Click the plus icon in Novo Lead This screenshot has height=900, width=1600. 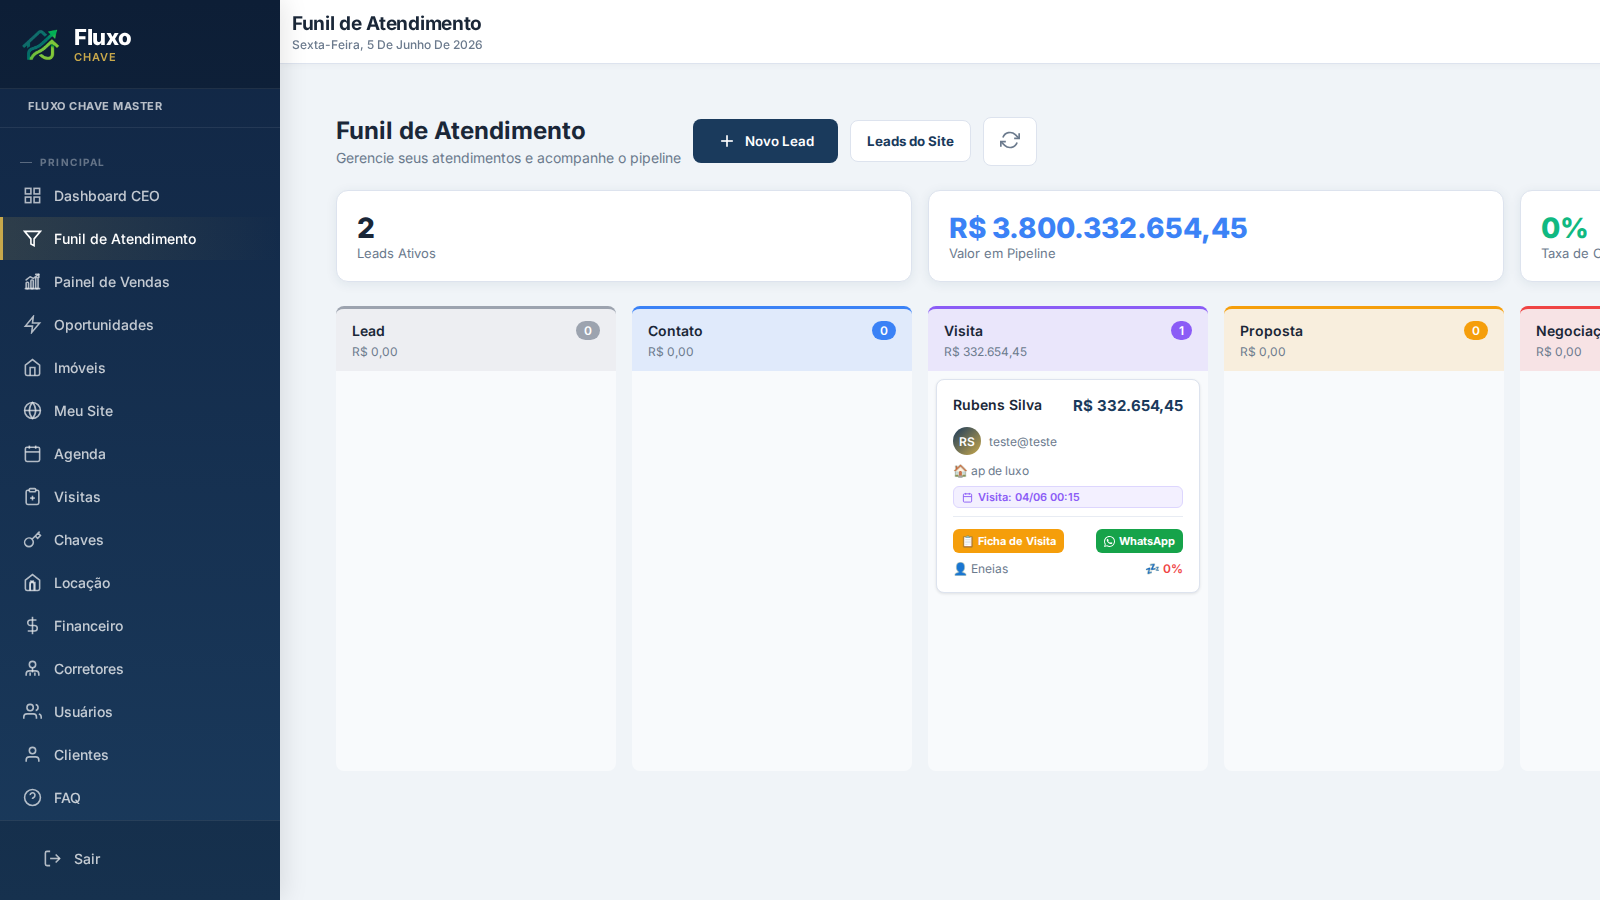(727, 141)
